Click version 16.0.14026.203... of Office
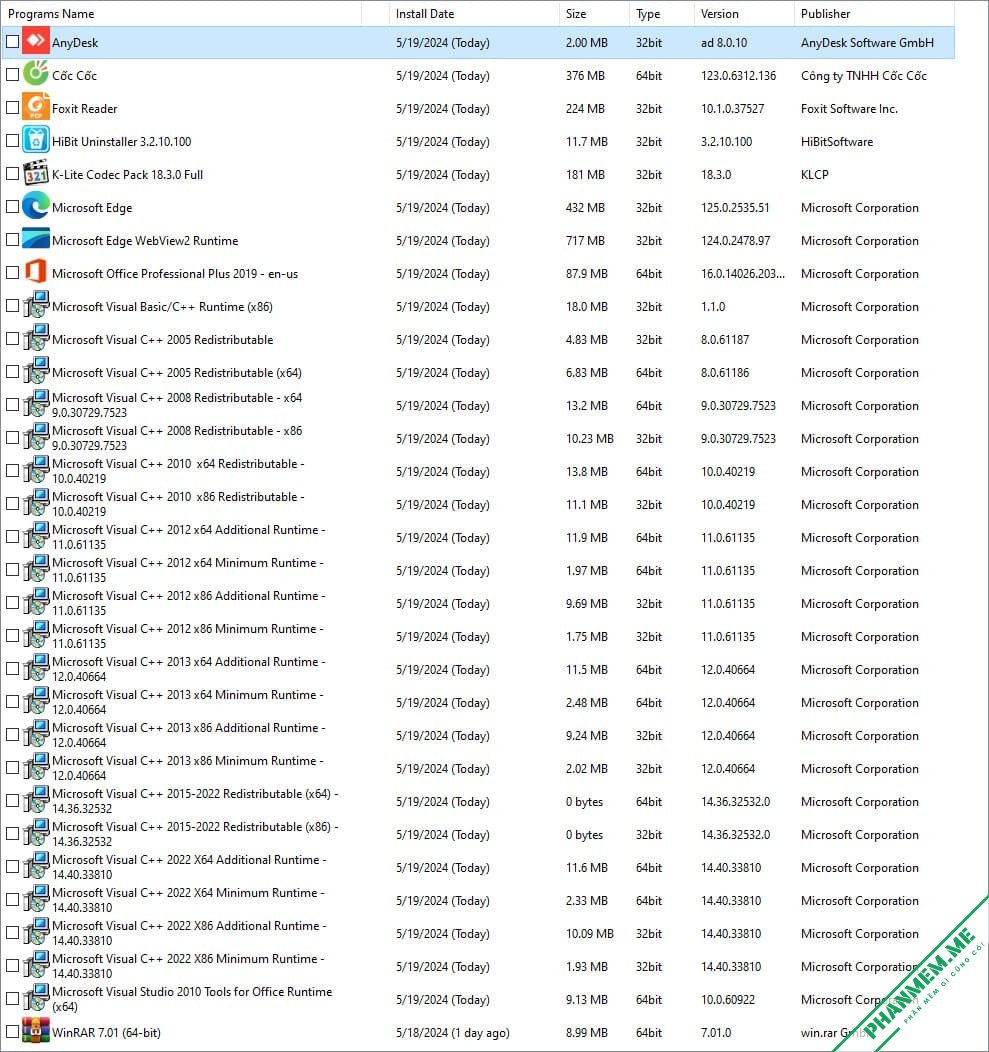 click(742, 273)
